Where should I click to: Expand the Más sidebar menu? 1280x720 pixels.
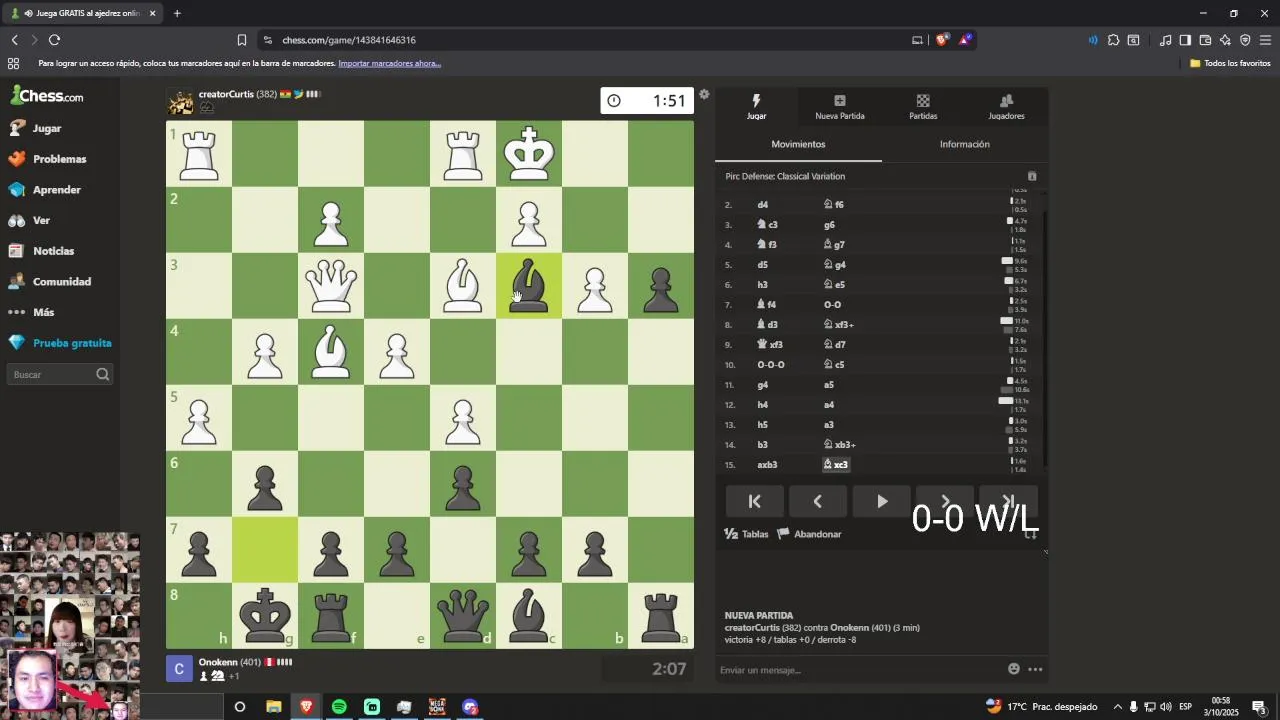(60, 312)
